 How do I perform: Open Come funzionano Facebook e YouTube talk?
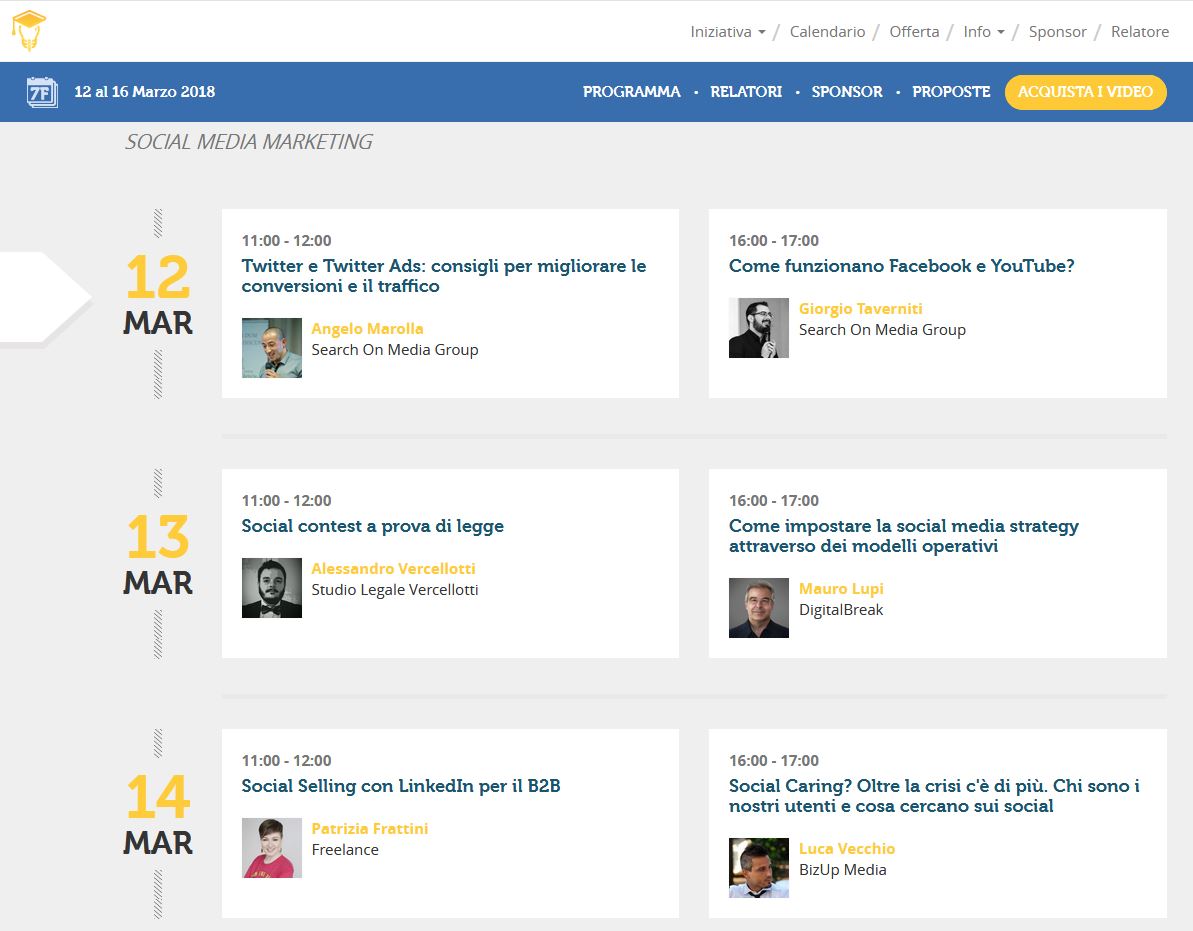point(902,266)
